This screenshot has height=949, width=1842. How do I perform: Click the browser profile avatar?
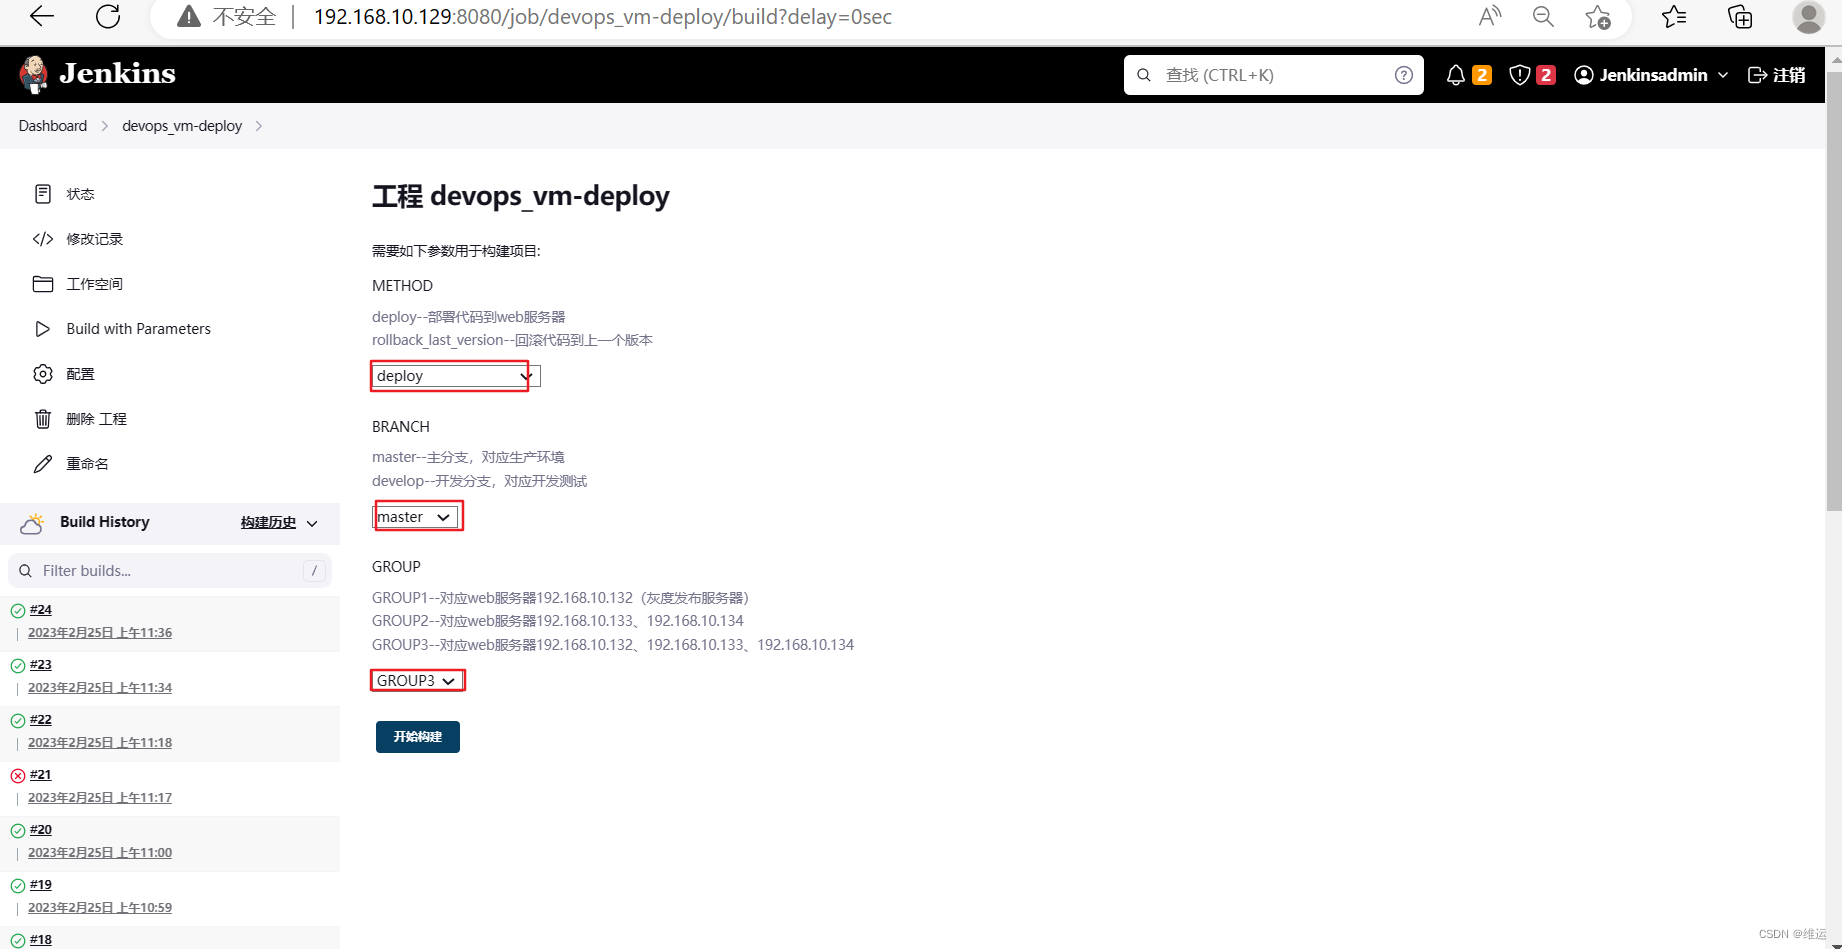tap(1808, 17)
